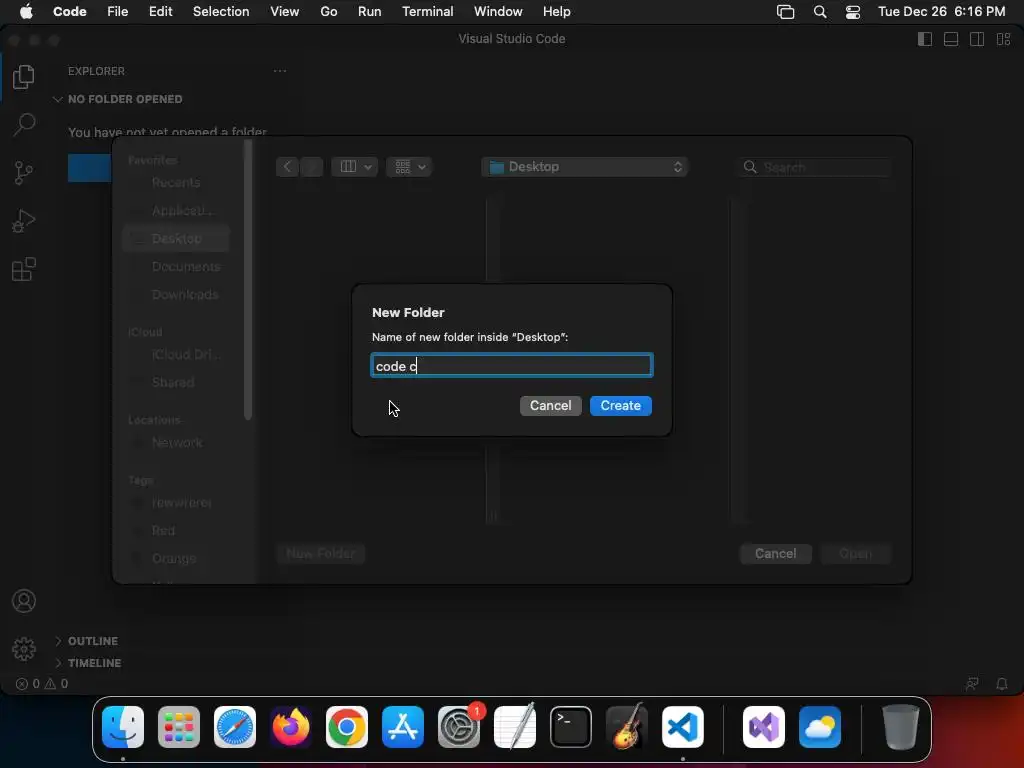Open the Source Control view
The image size is (1024, 768).
[x=24, y=173]
